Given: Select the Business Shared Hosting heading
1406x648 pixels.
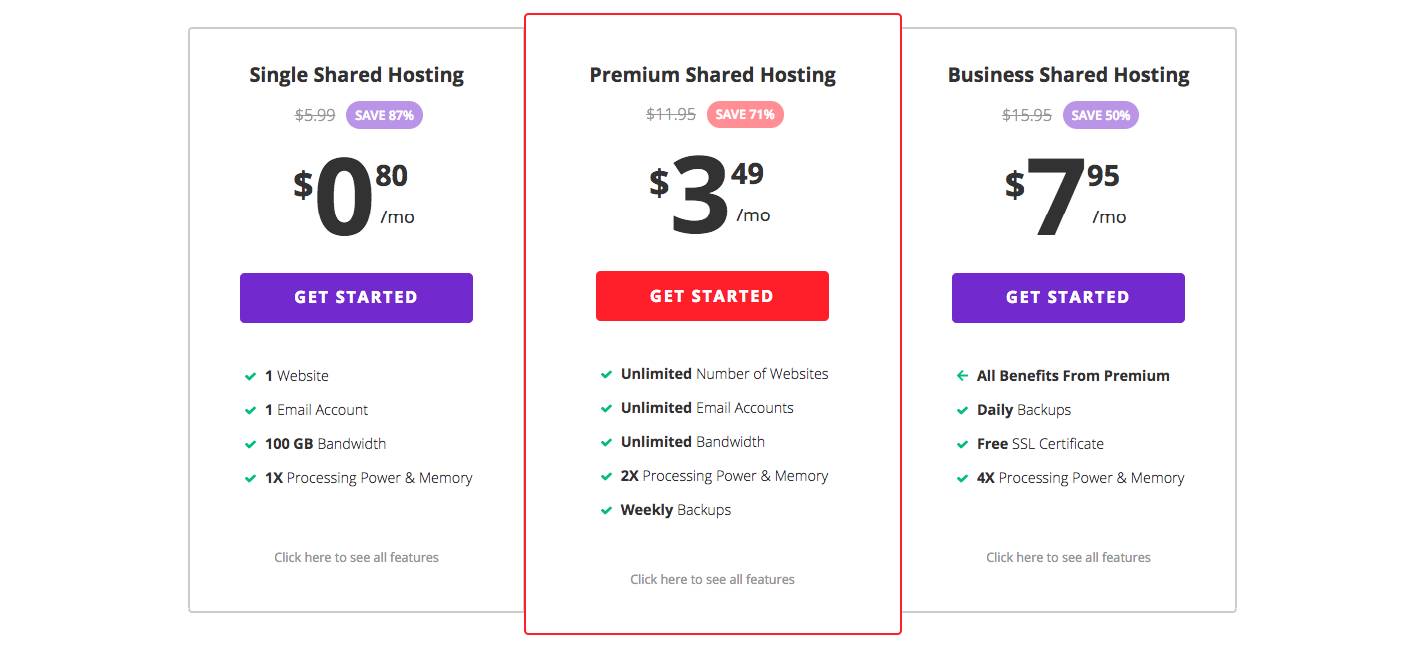Looking at the screenshot, I should tap(1068, 75).
